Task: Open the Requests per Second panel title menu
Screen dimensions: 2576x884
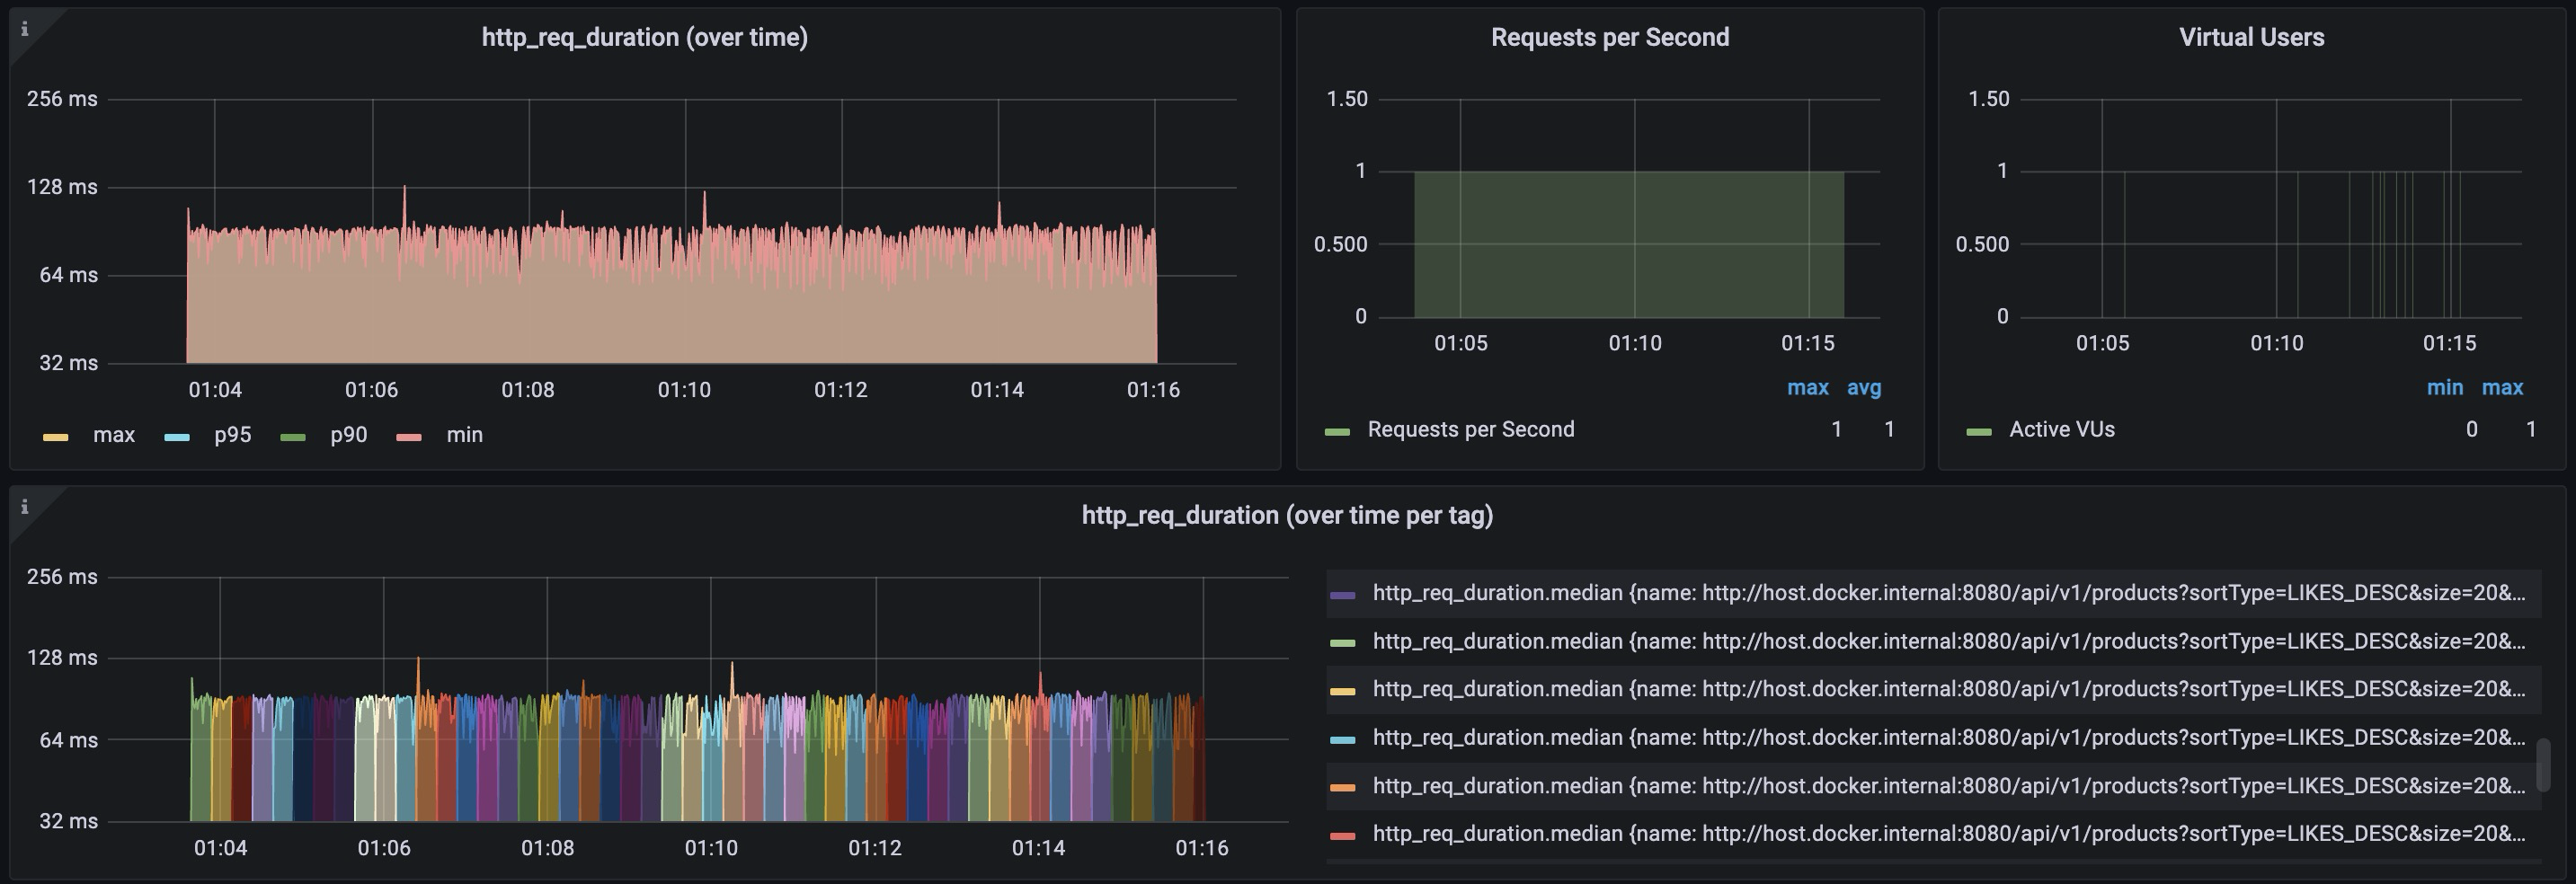Action: coord(1609,38)
